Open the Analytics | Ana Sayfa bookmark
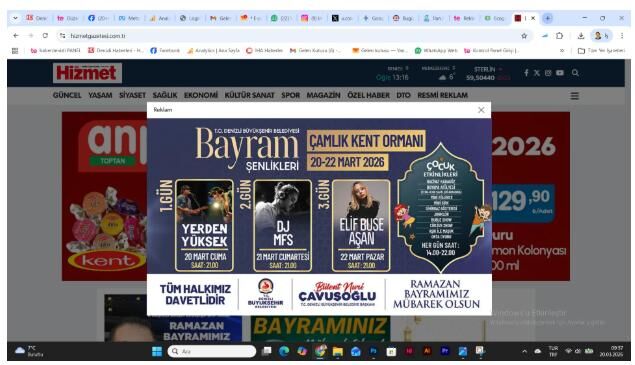The height and width of the screenshot is (365, 635). pyautogui.click(x=213, y=51)
